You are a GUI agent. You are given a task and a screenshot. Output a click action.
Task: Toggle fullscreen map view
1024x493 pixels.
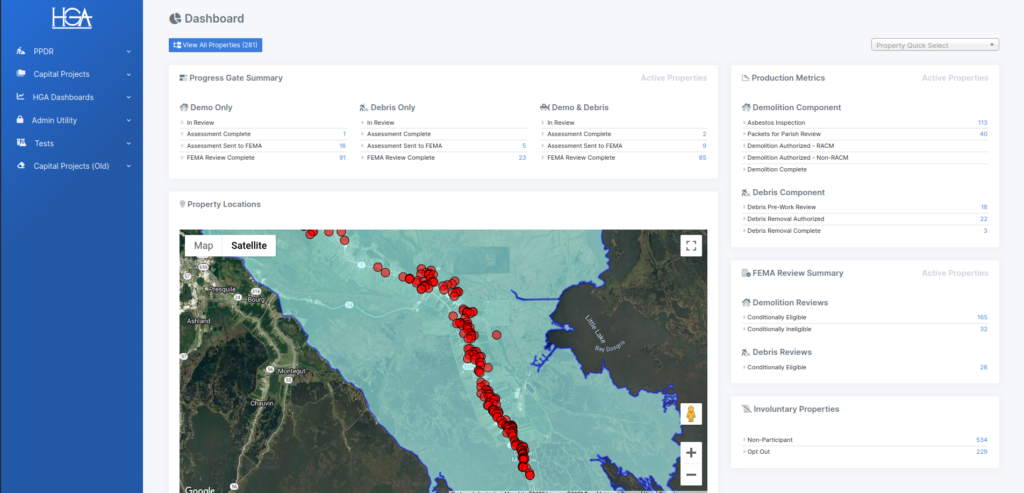691,246
